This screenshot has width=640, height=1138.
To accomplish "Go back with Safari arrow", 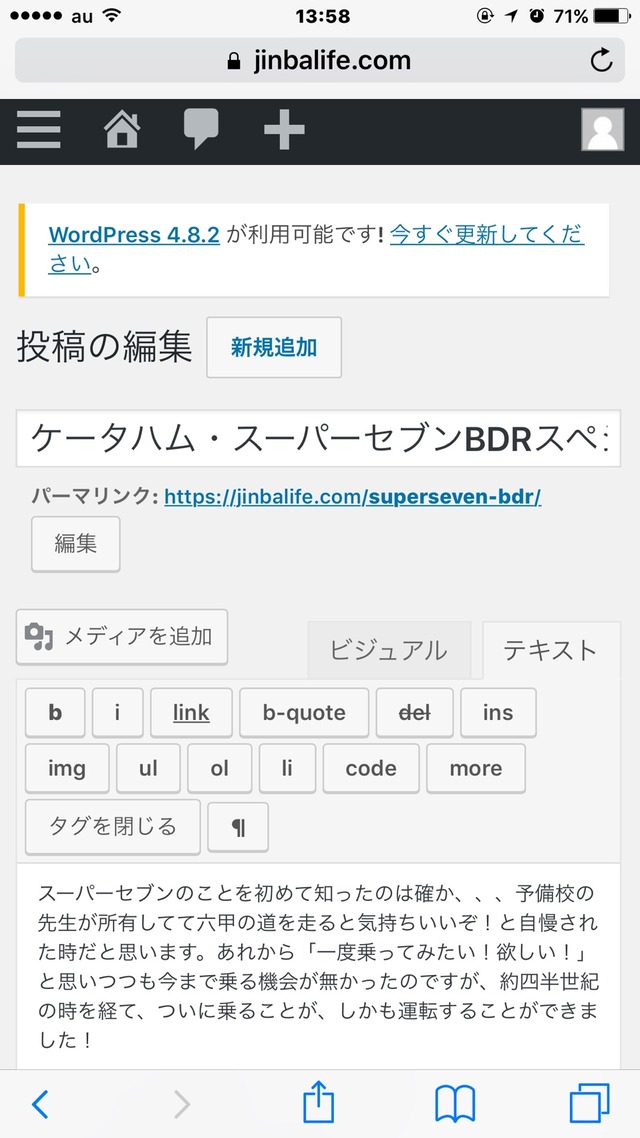I will click(40, 1104).
